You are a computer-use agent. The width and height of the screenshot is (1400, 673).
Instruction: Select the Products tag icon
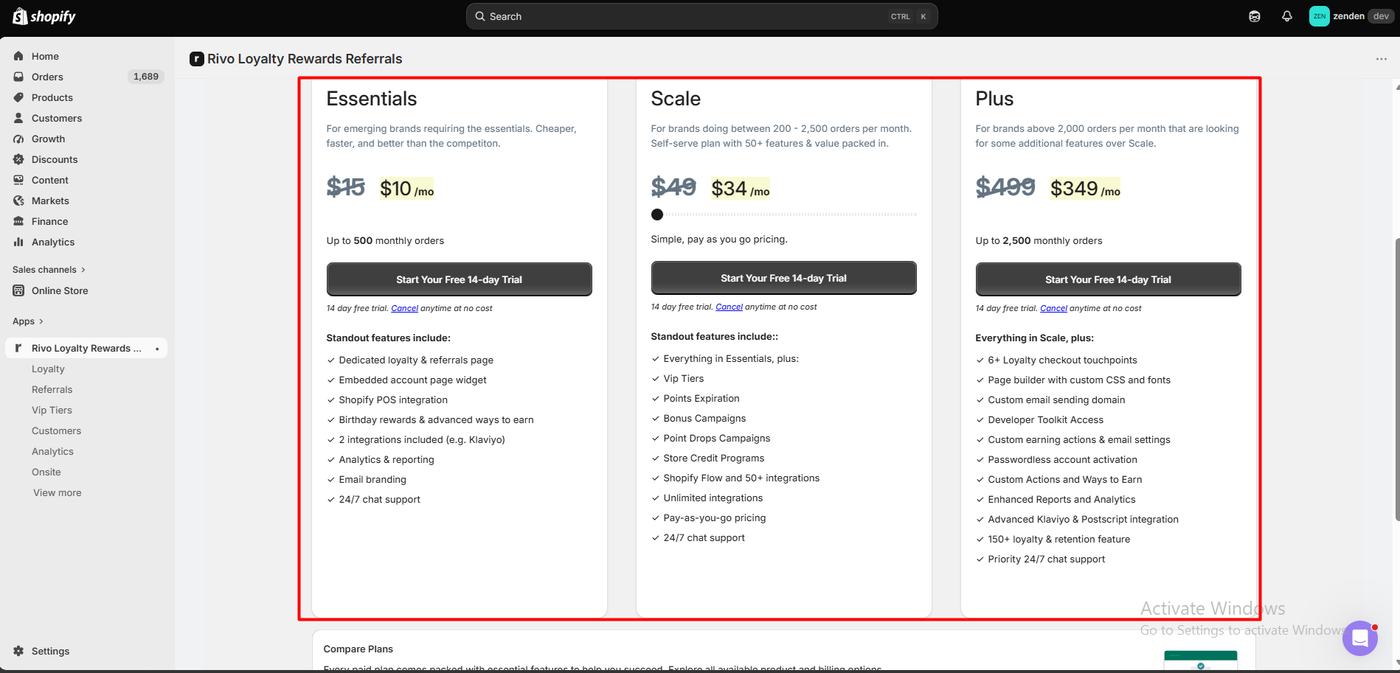(18, 98)
